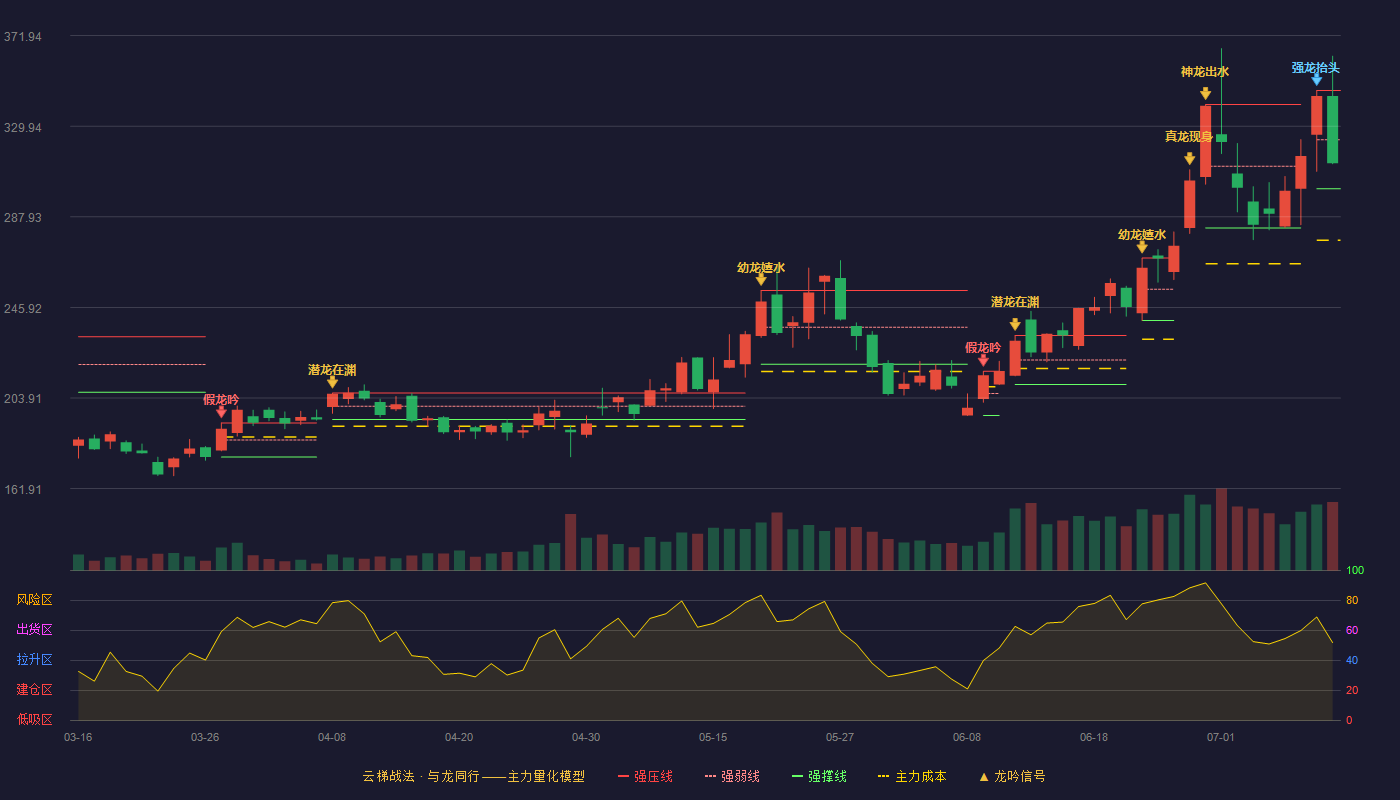Click the red 假龙吟 arrow in March
Screen dimensions: 1400x800
pyautogui.click(x=221, y=411)
